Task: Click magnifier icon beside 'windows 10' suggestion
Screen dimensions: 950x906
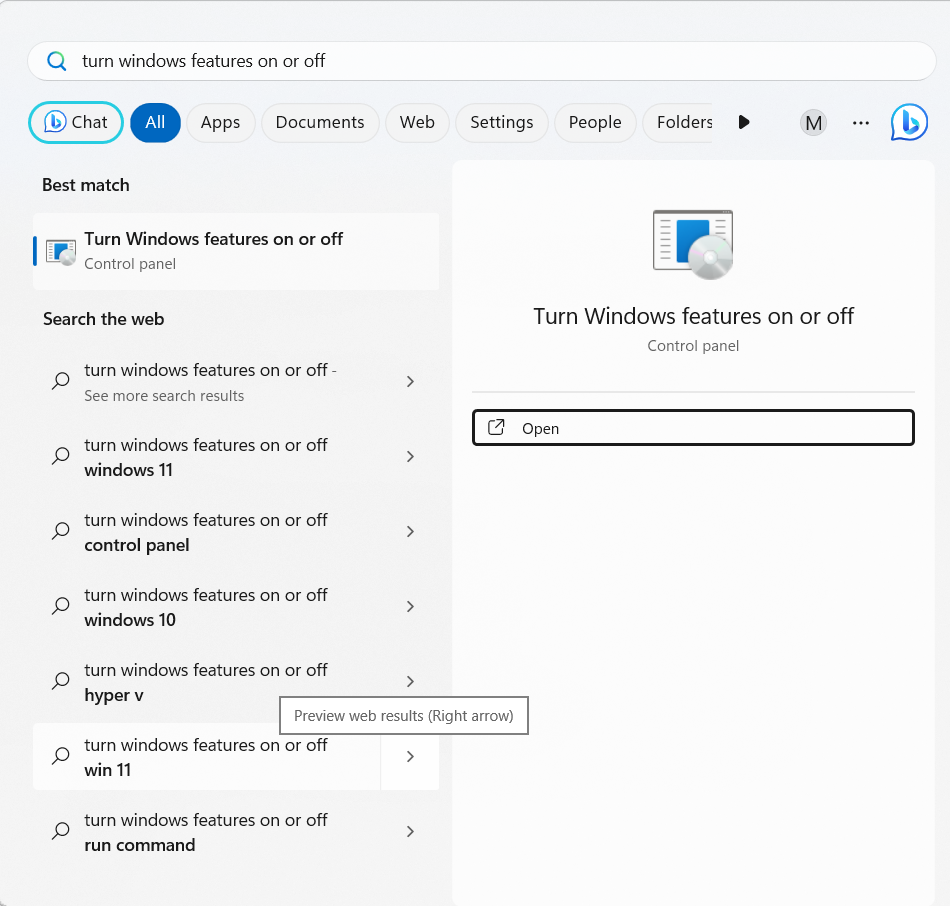Action: pyautogui.click(x=61, y=607)
